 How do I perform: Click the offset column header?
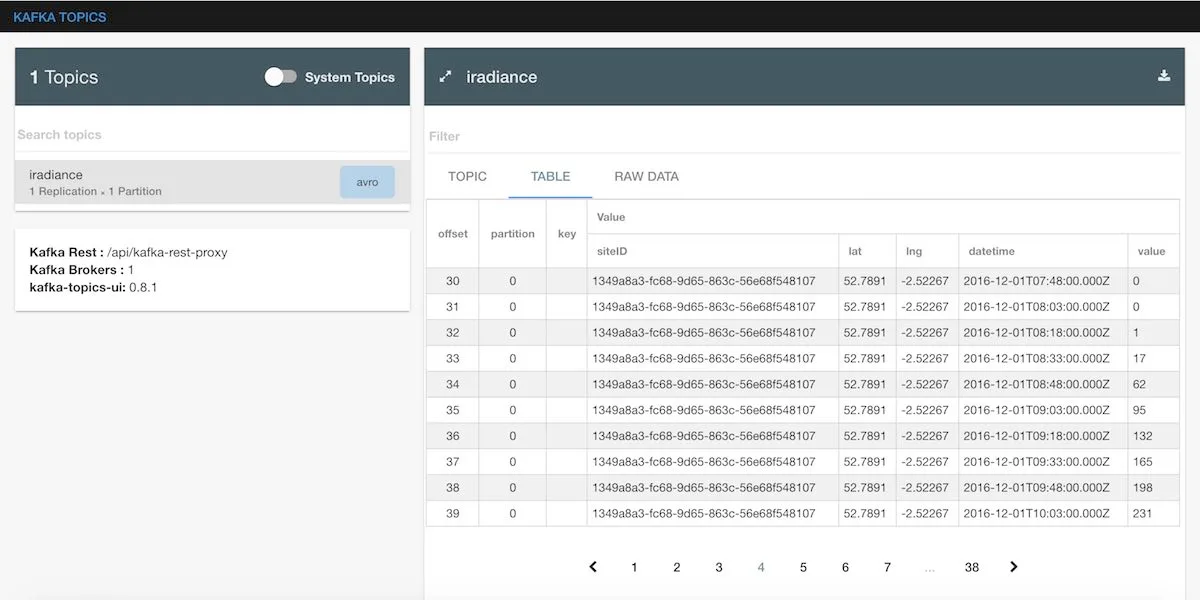point(453,234)
